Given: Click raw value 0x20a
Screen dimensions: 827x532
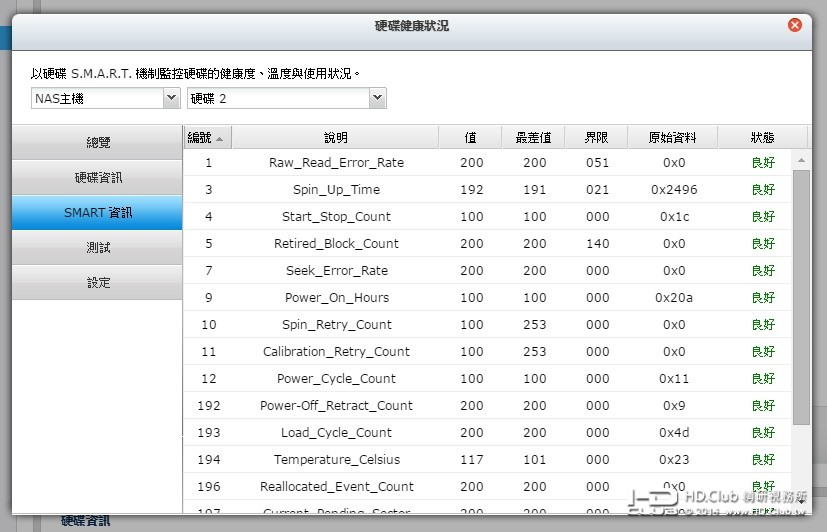Looking at the screenshot, I should click(674, 297).
